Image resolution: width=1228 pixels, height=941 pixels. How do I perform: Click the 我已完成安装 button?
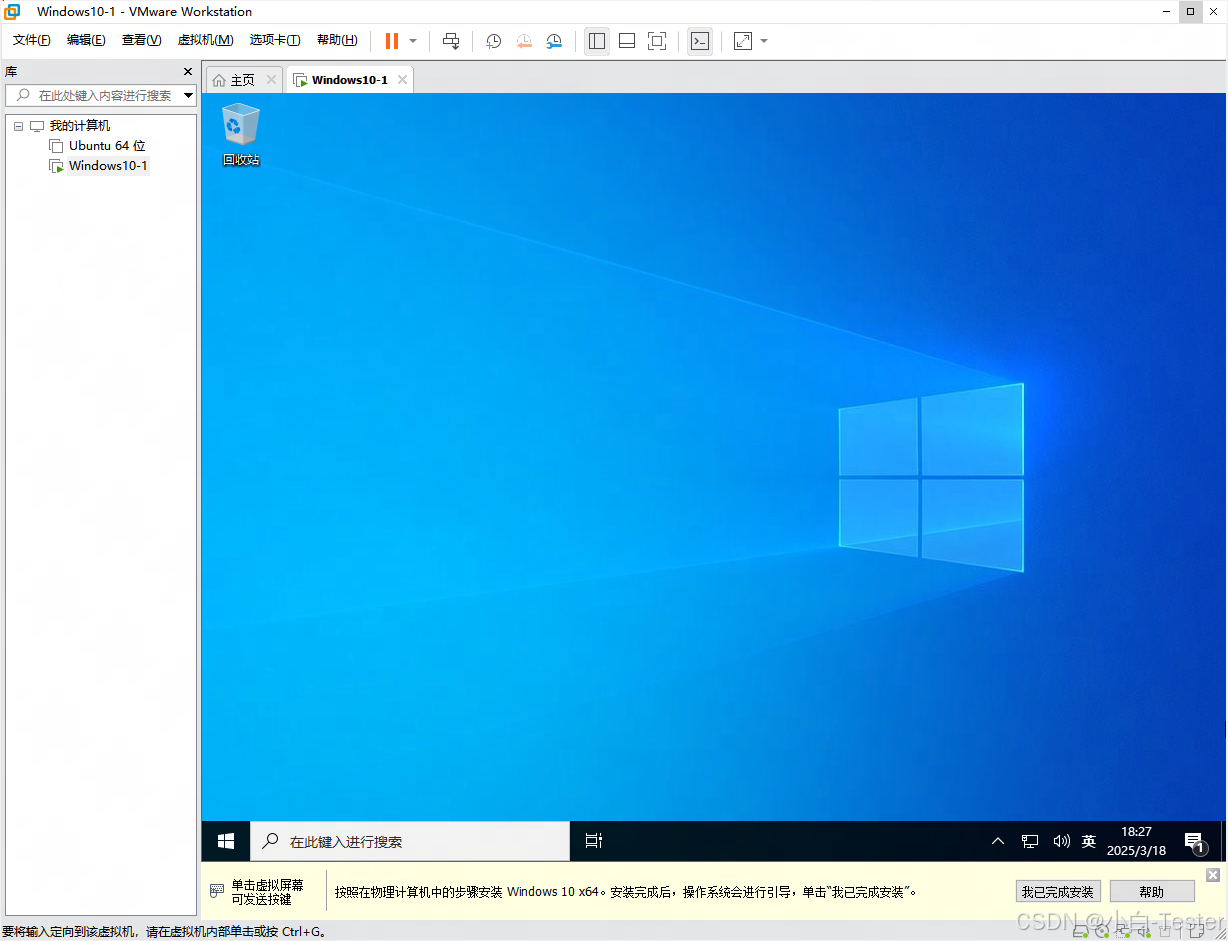coord(1057,892)
